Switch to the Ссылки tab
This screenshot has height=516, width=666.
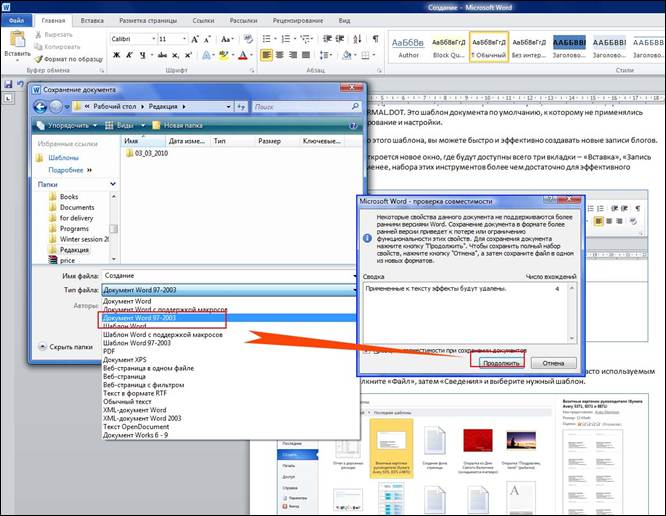[x=203, y=20]
